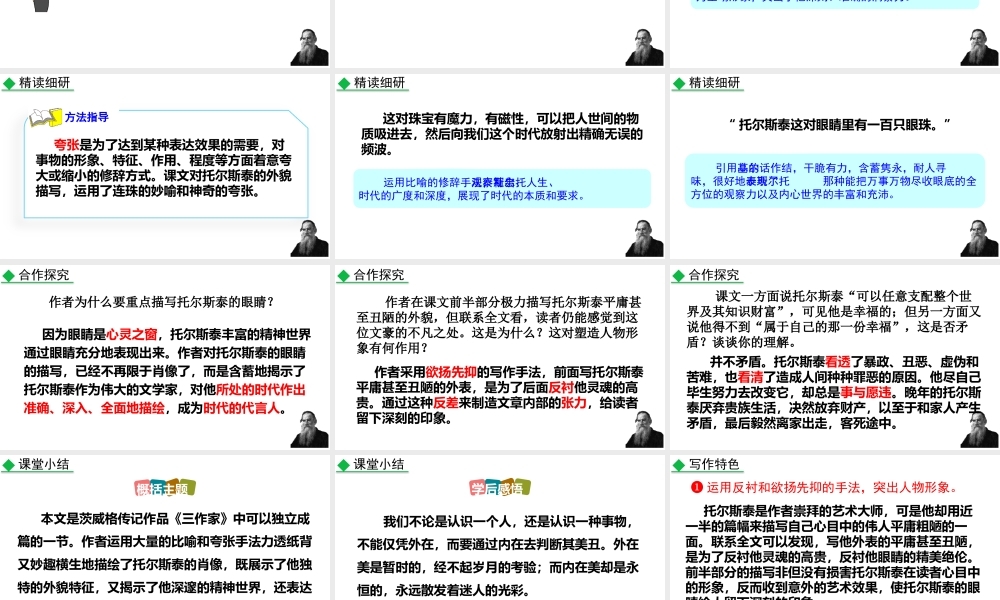This screenshot has width=1000, height=600.
Task: Click the blue 方法指导 label
Action: click(87, 117)
